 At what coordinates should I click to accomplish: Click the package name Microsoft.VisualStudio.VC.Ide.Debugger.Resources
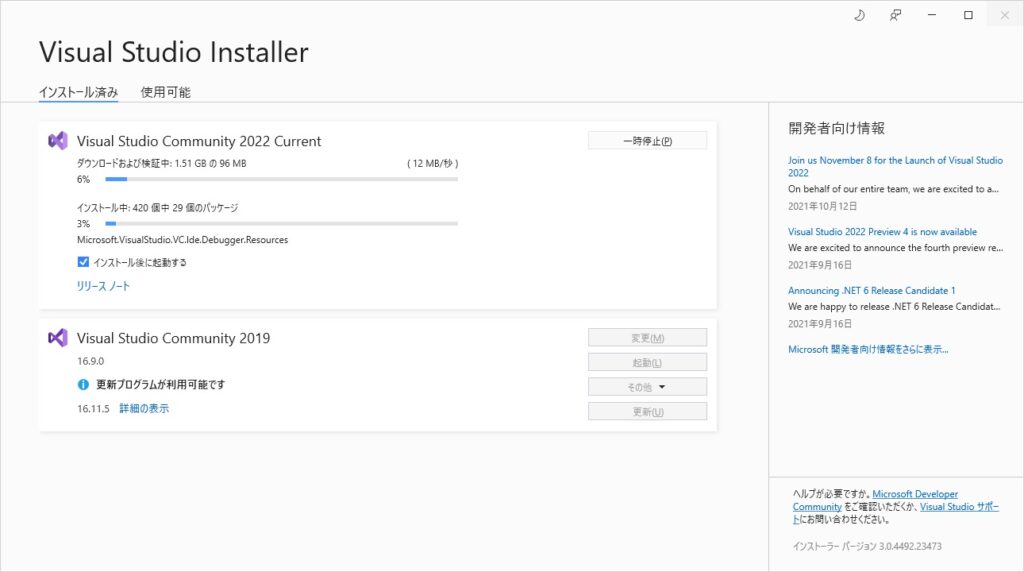point(182,240)
